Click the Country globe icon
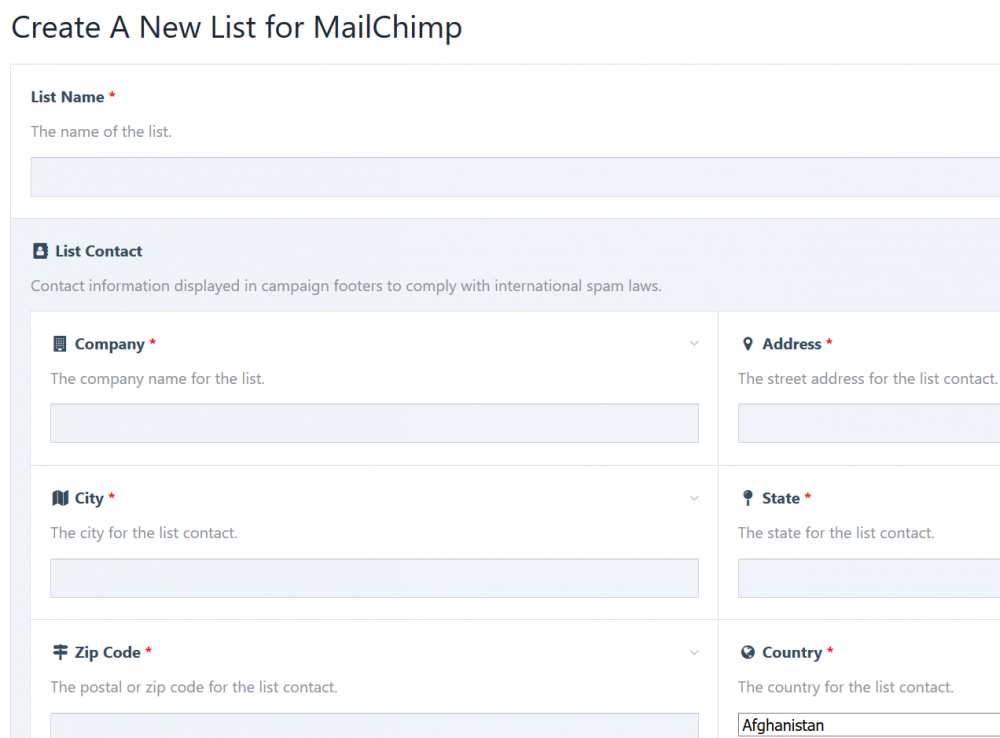The height and width of the screenshot is (738, 1000). [x=747, y=652]
